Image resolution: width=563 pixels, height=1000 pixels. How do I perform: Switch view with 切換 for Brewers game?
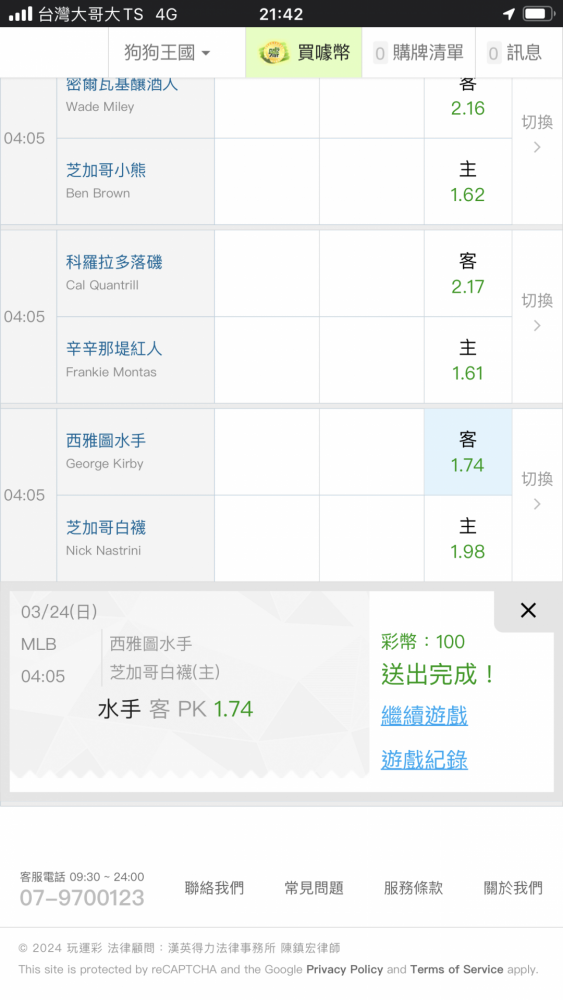(537, 133)
